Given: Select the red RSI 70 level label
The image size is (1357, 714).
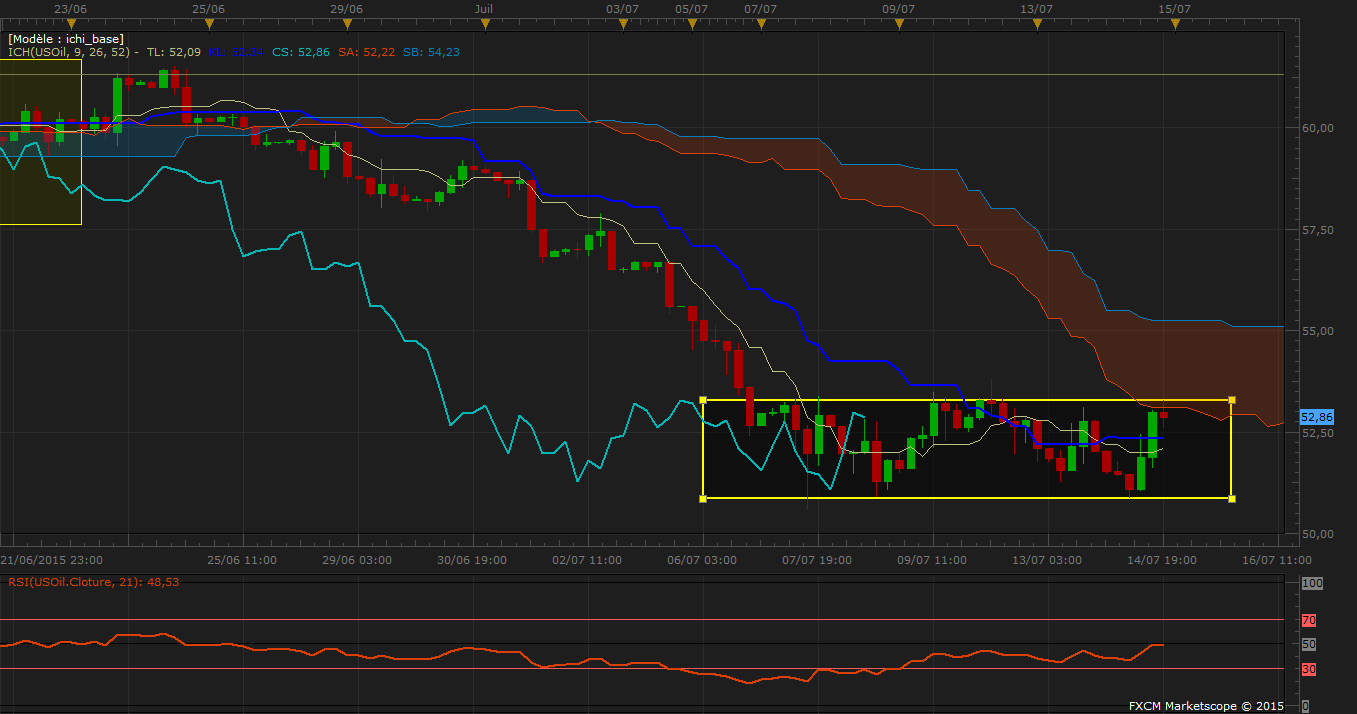Looking at the screenshot, I should click(x=1308, y=620).
